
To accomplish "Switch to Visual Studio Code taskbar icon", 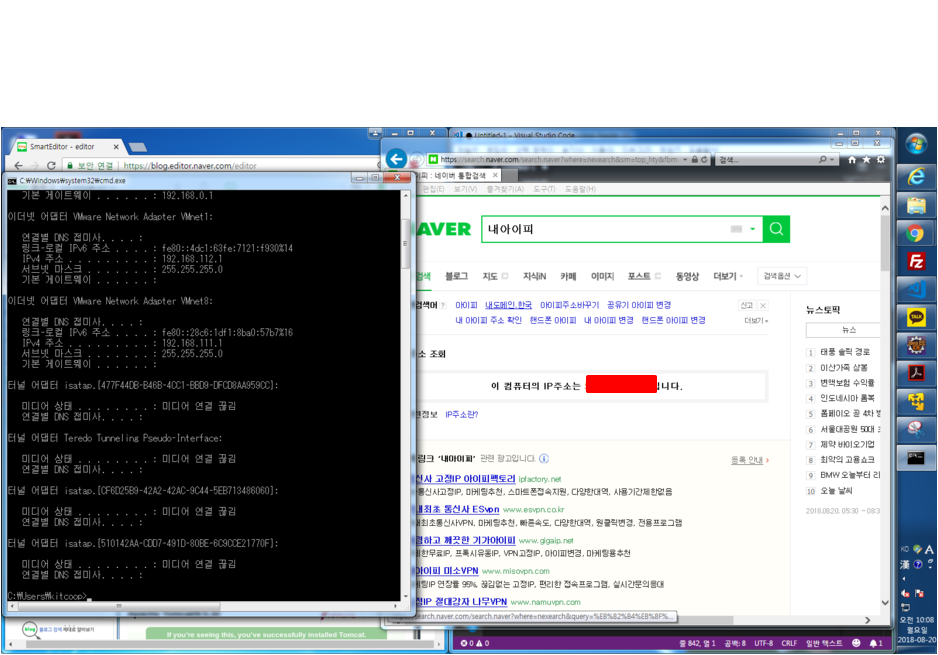I will (x=916, y=290).
